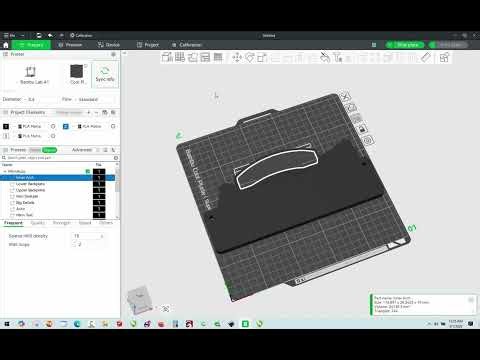
Task: Click the plate arrange icon beside the bed
Action: (x=357, y=118)
